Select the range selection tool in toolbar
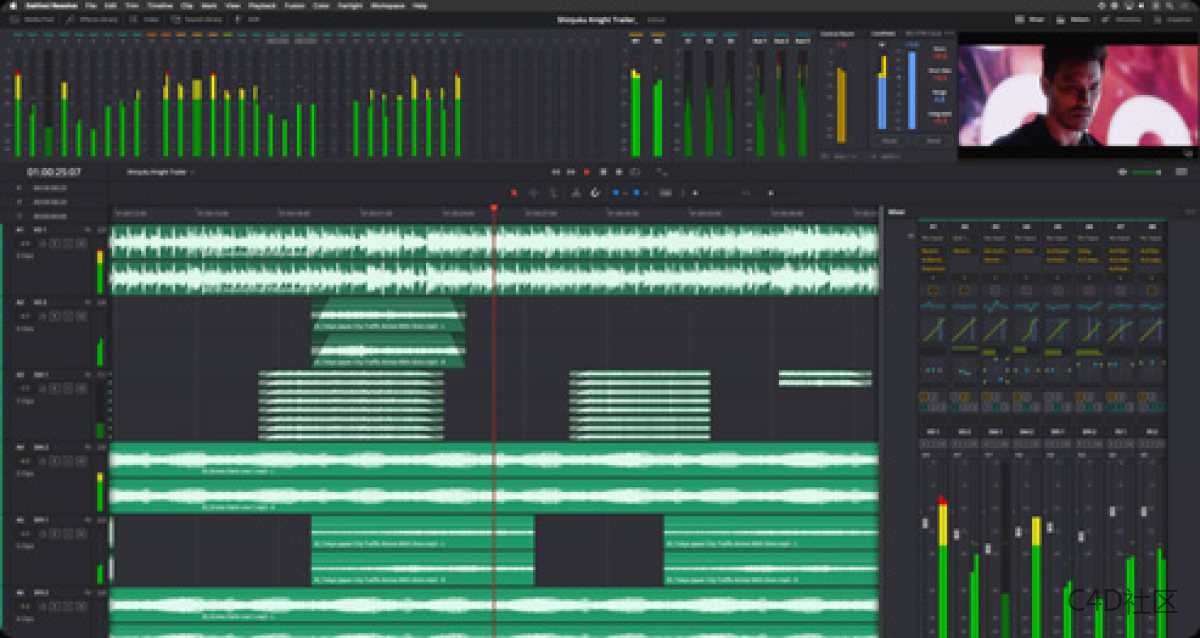The image size is (1200, 638). click(x=532, y=192)
